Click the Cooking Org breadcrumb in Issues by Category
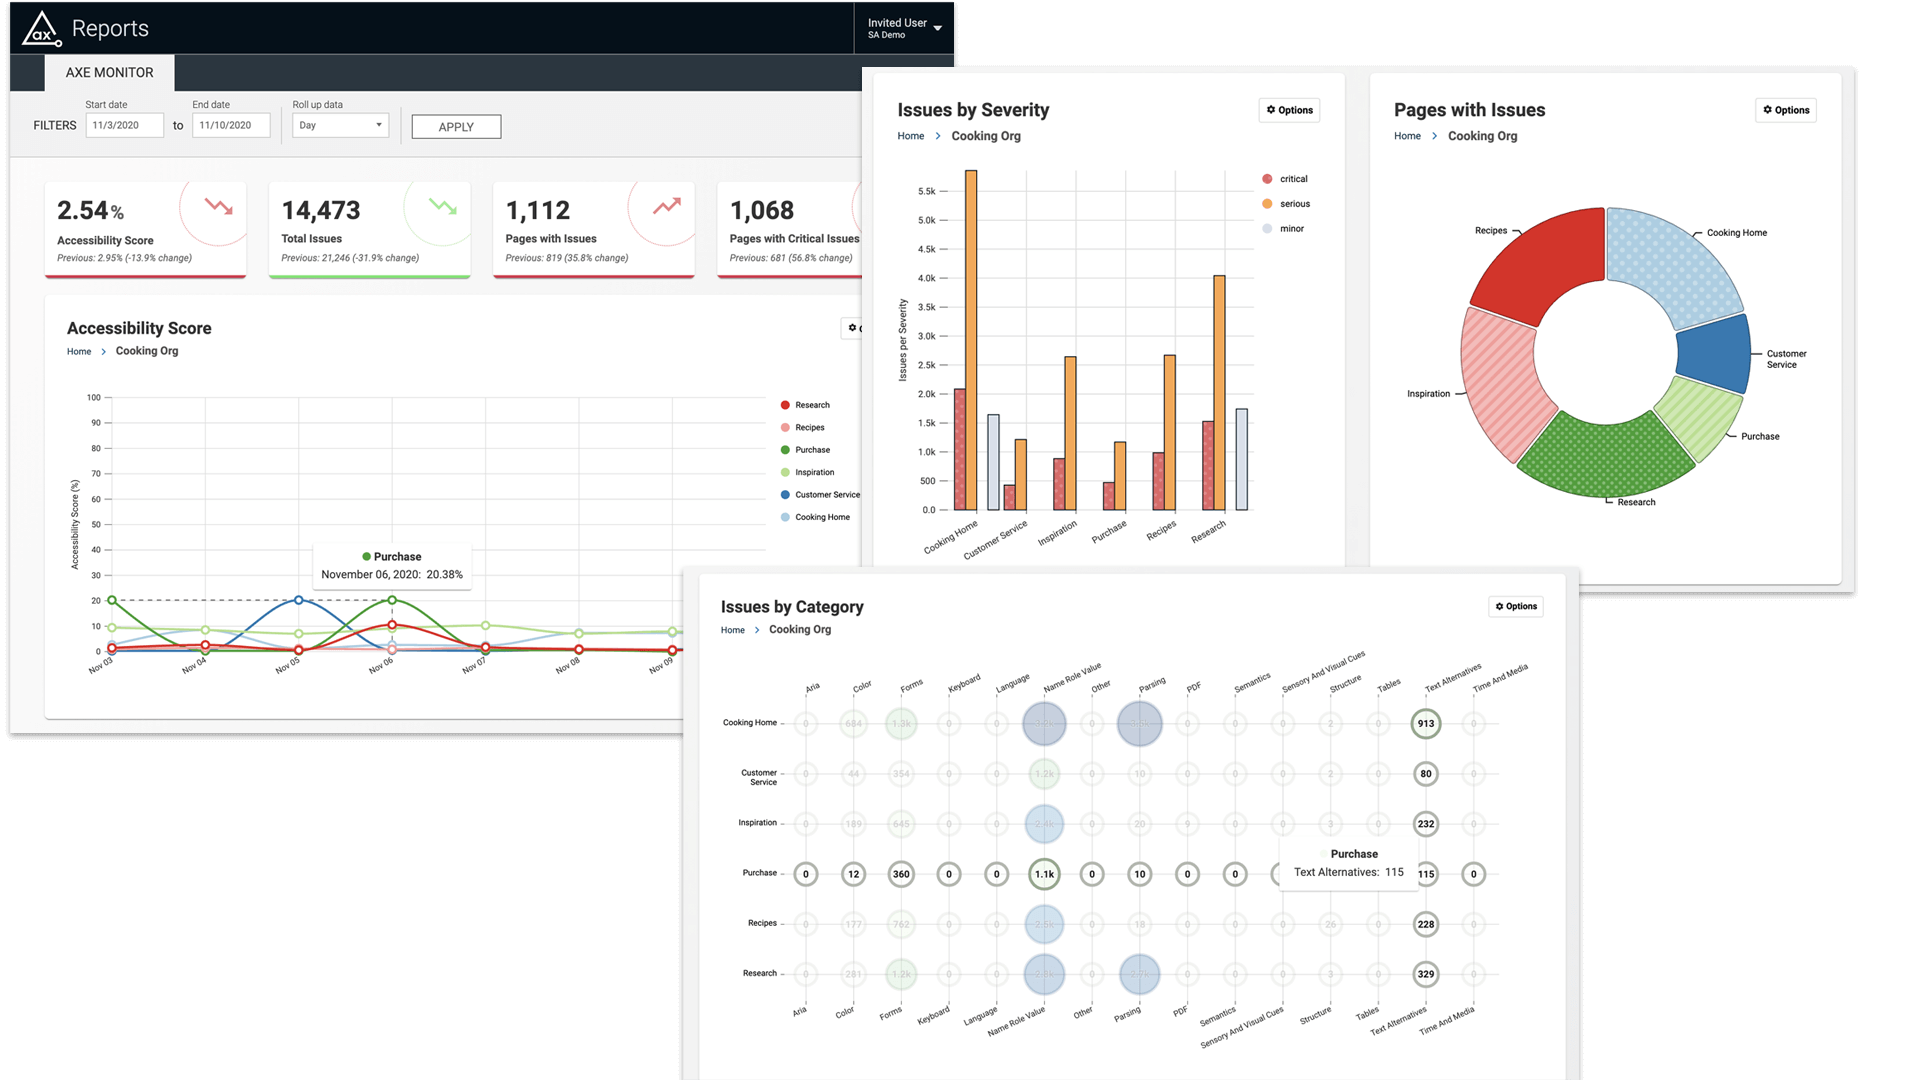Screen dimensions: 1920x1080 tap(800, 629)
